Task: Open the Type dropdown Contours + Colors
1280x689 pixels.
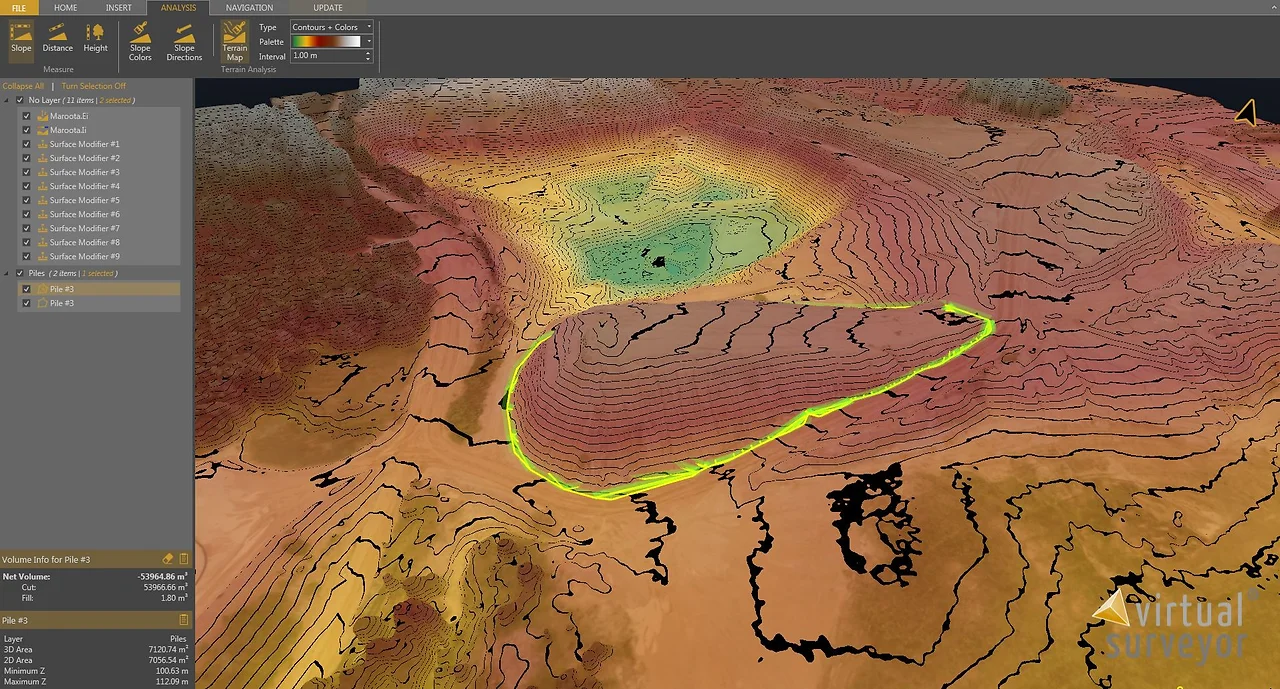Action: pyautogui.click(x=331, y=27)
